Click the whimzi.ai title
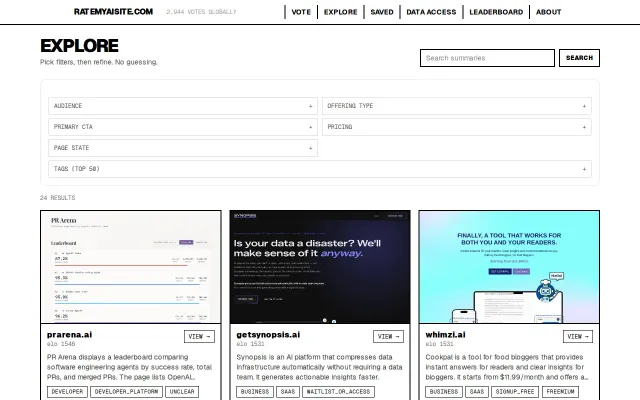Viewport: 640px width, 400px height. pos(445,335)
